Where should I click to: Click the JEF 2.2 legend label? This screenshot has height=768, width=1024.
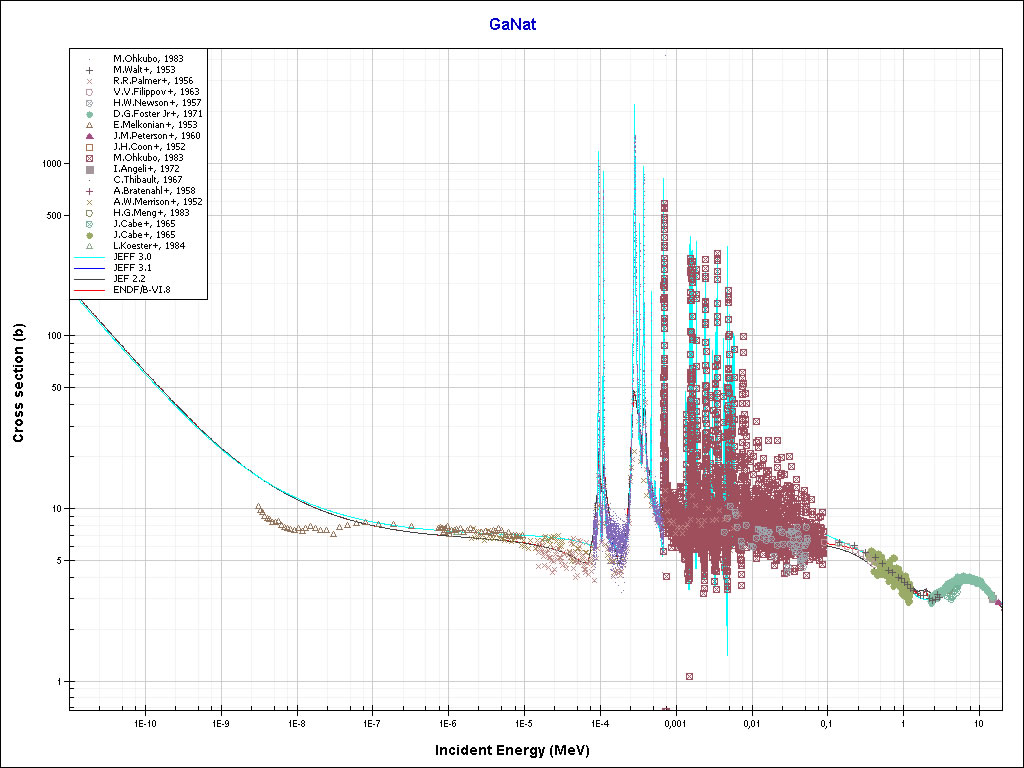[x=131, y=279]
